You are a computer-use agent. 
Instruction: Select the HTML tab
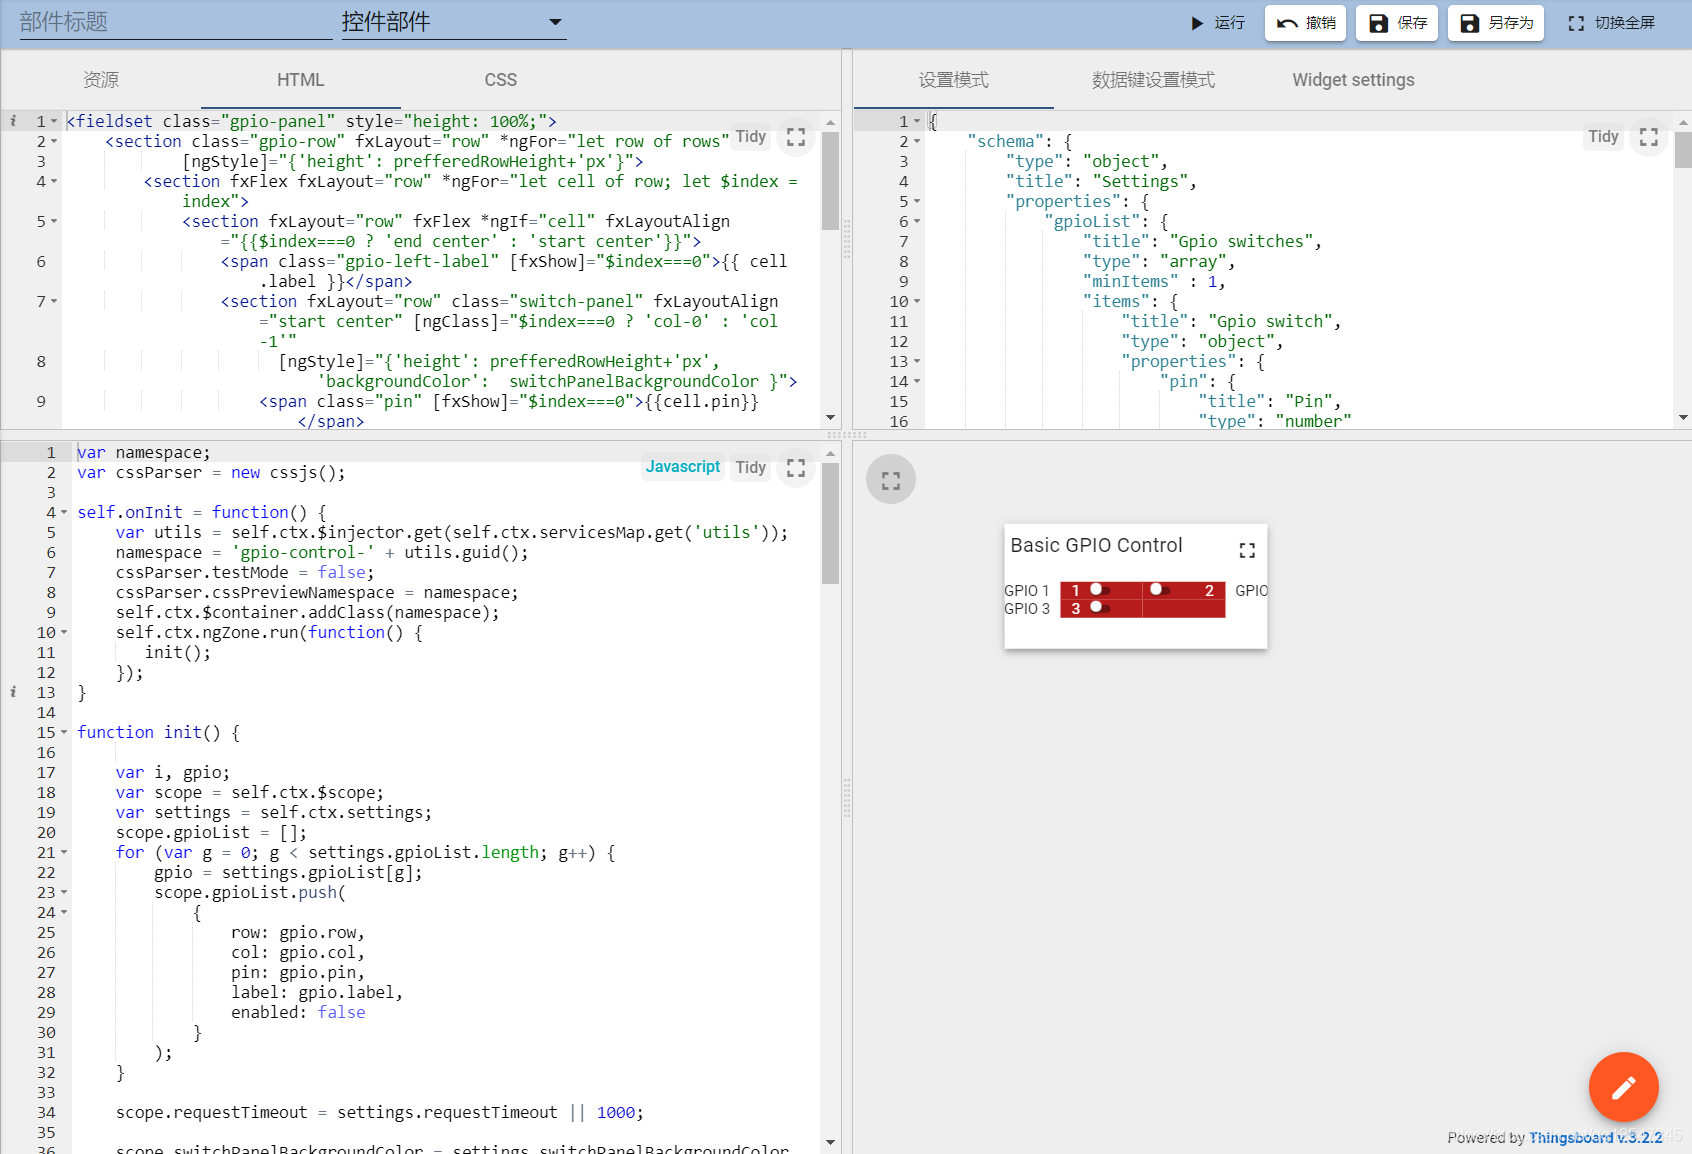(x=301, y=80)
